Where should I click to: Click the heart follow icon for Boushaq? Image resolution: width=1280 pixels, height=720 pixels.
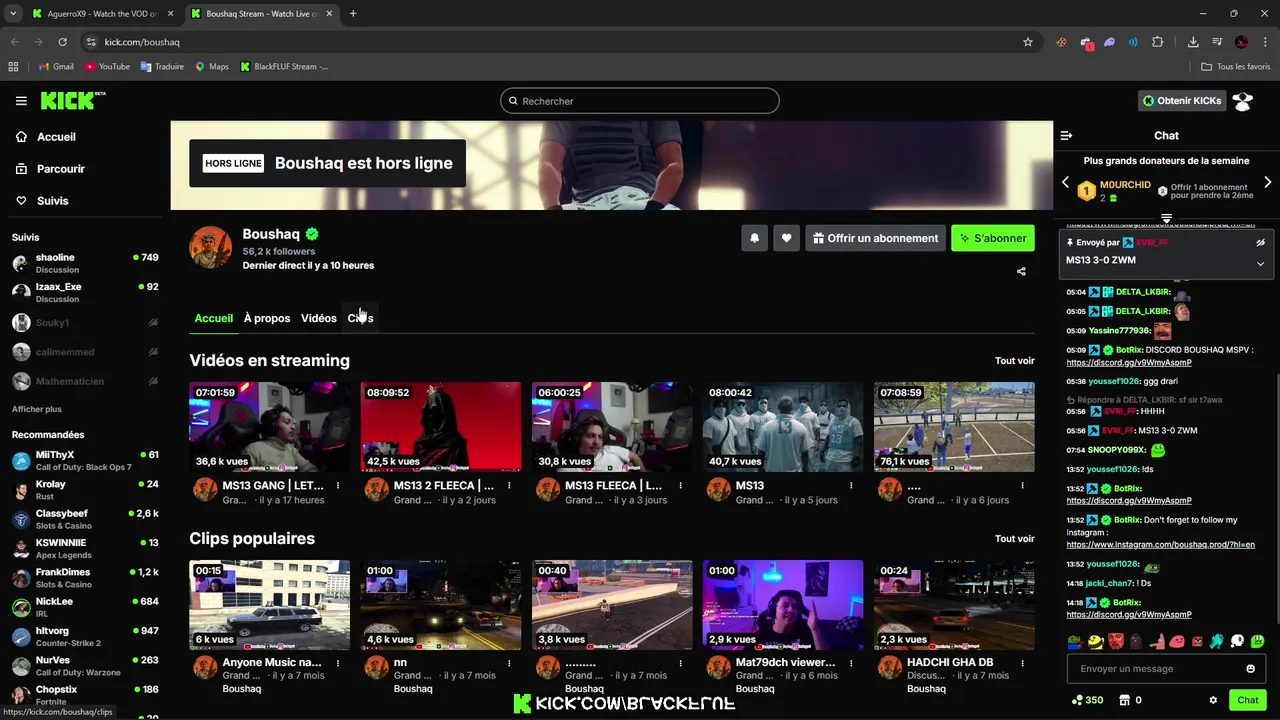pos(786,238)
